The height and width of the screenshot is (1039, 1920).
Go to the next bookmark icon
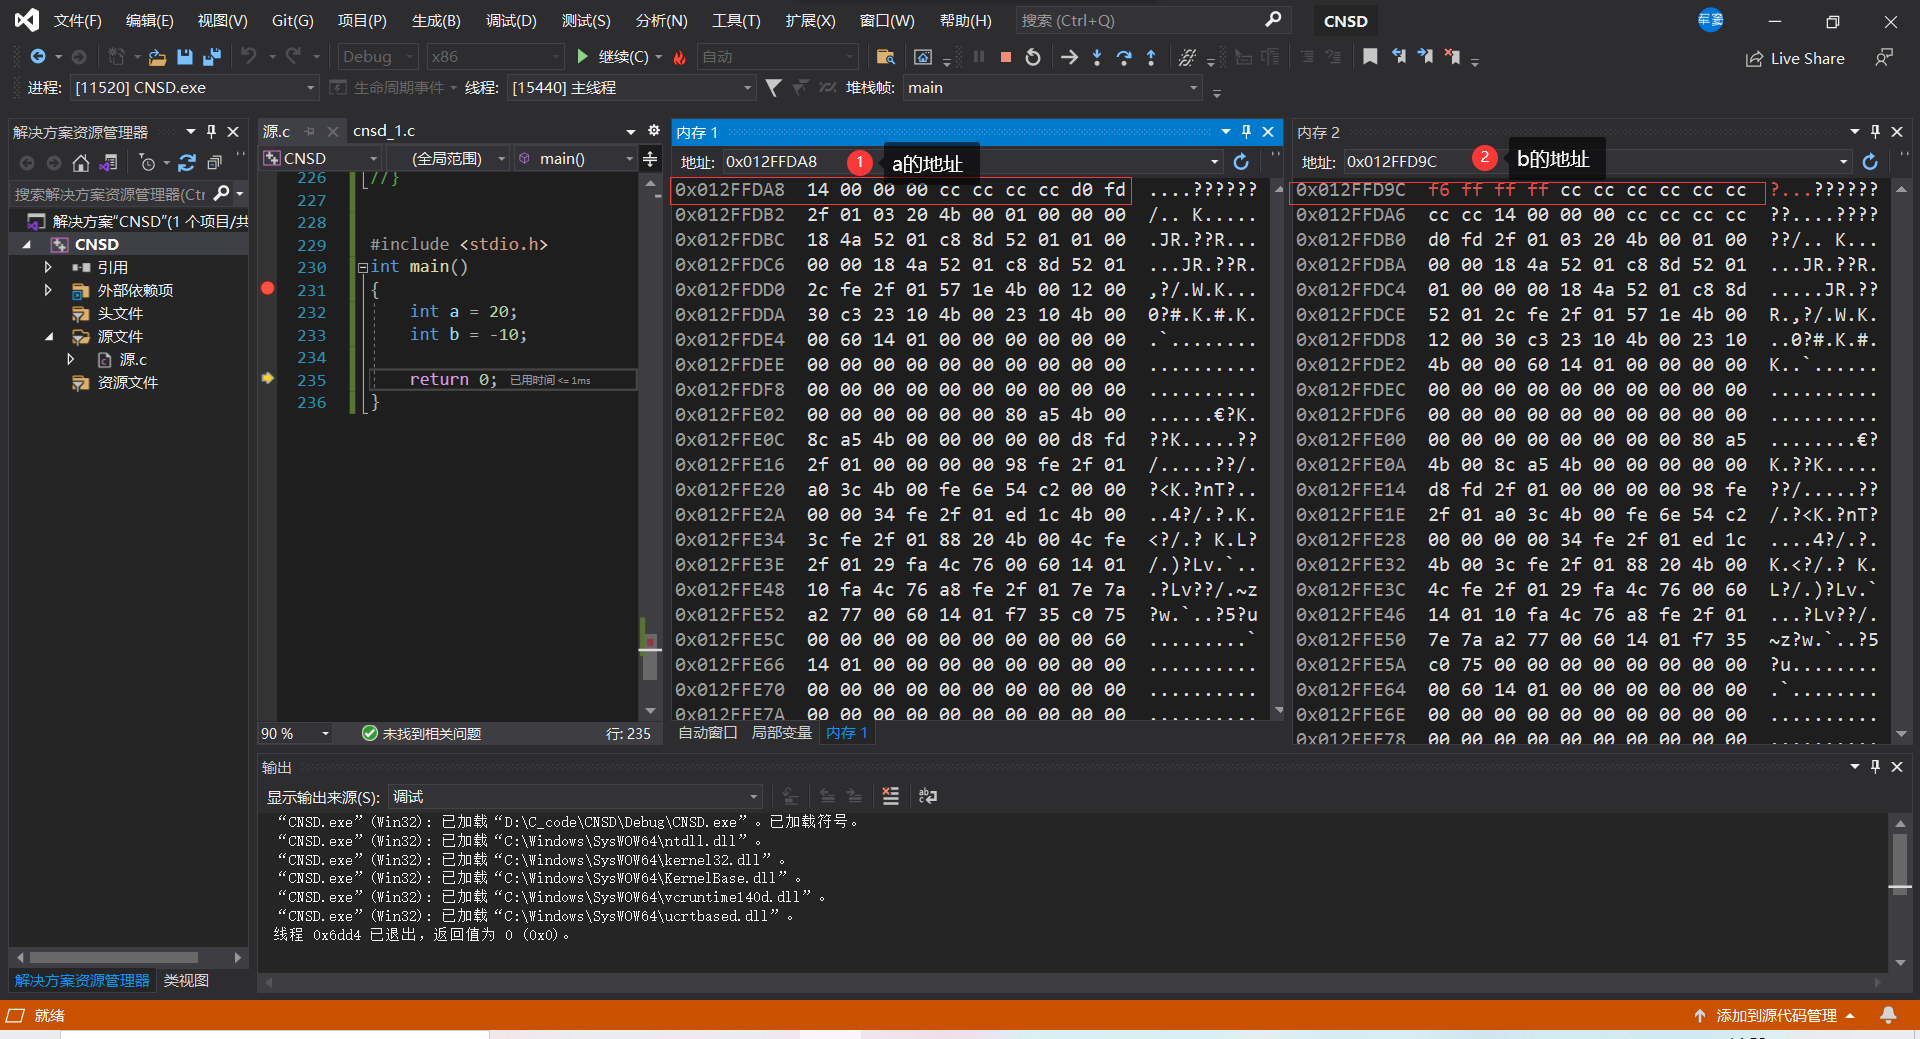tap(1425, 57)
